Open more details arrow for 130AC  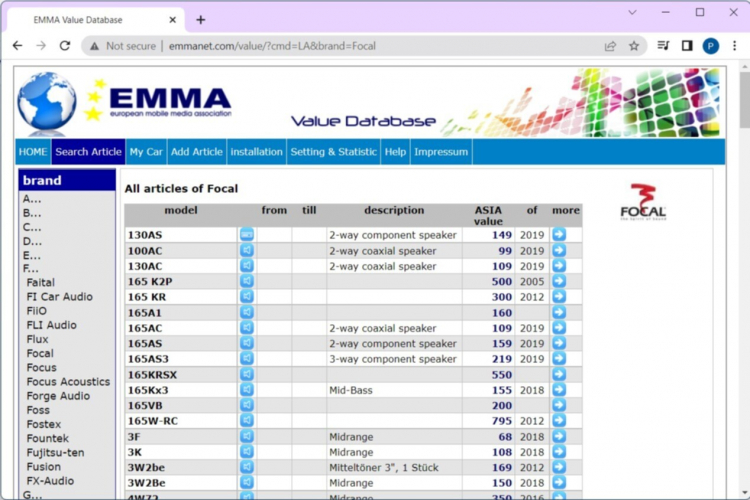tap(559, 266)
